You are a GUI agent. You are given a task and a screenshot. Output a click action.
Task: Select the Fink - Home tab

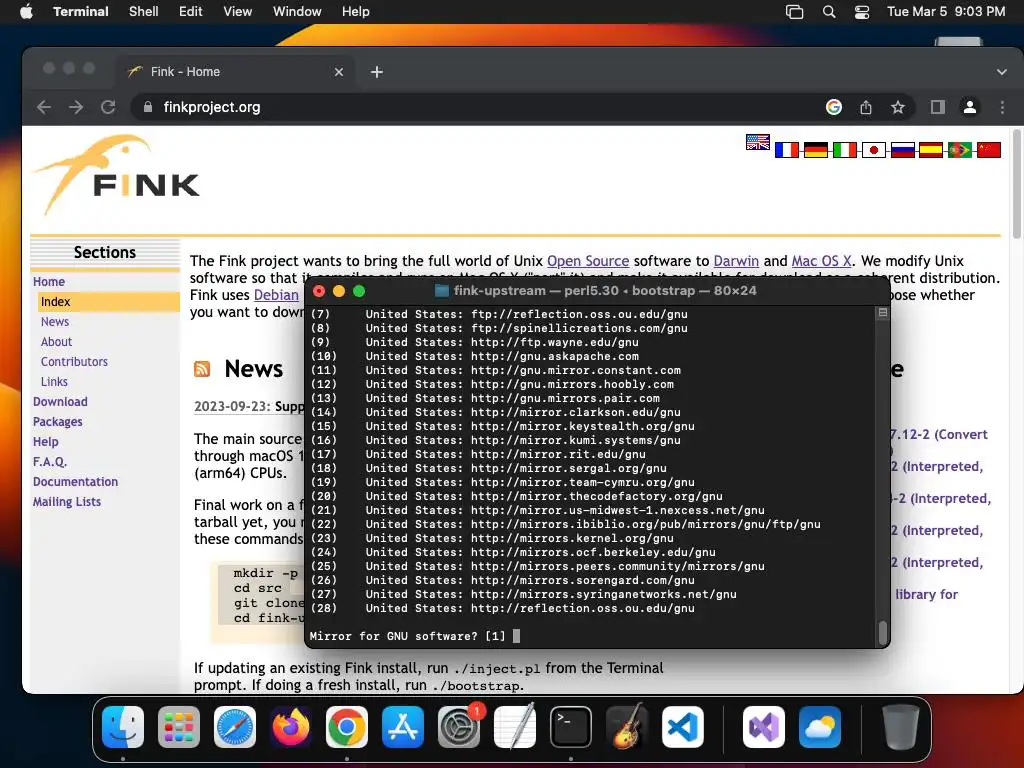click(x=235, y=72)
